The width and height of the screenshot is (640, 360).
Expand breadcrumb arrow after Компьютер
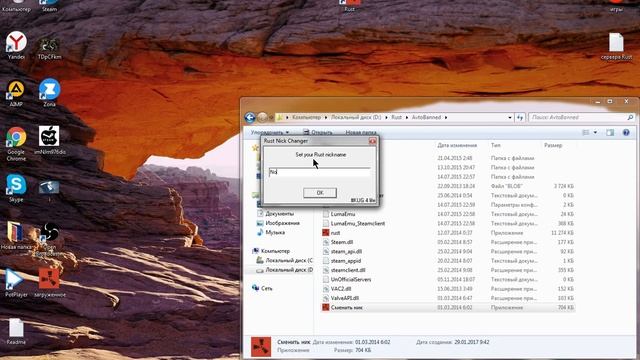point(326,118)
